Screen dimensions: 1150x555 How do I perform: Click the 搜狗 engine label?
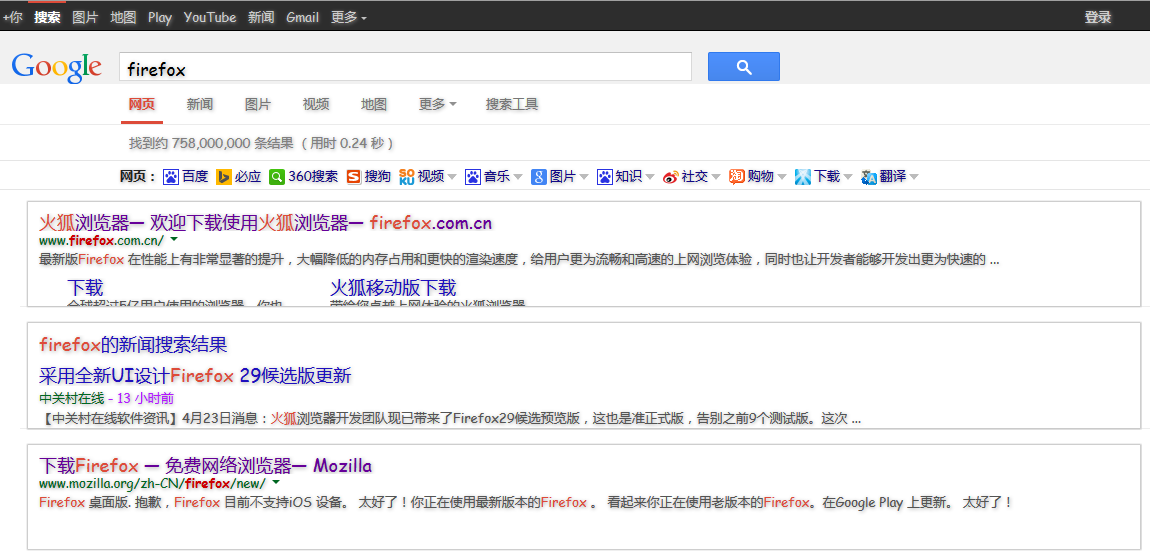(378, 177)
